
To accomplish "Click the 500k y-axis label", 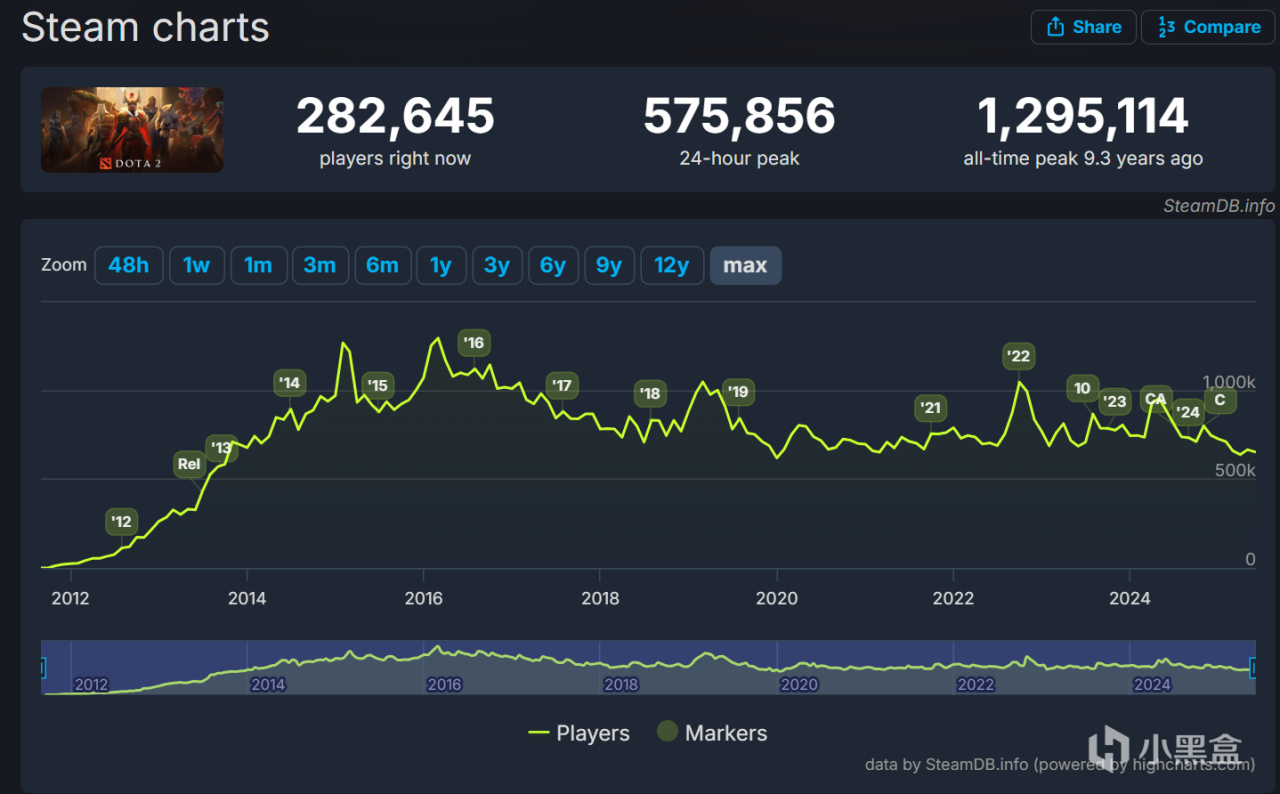I will point(1234,470).
